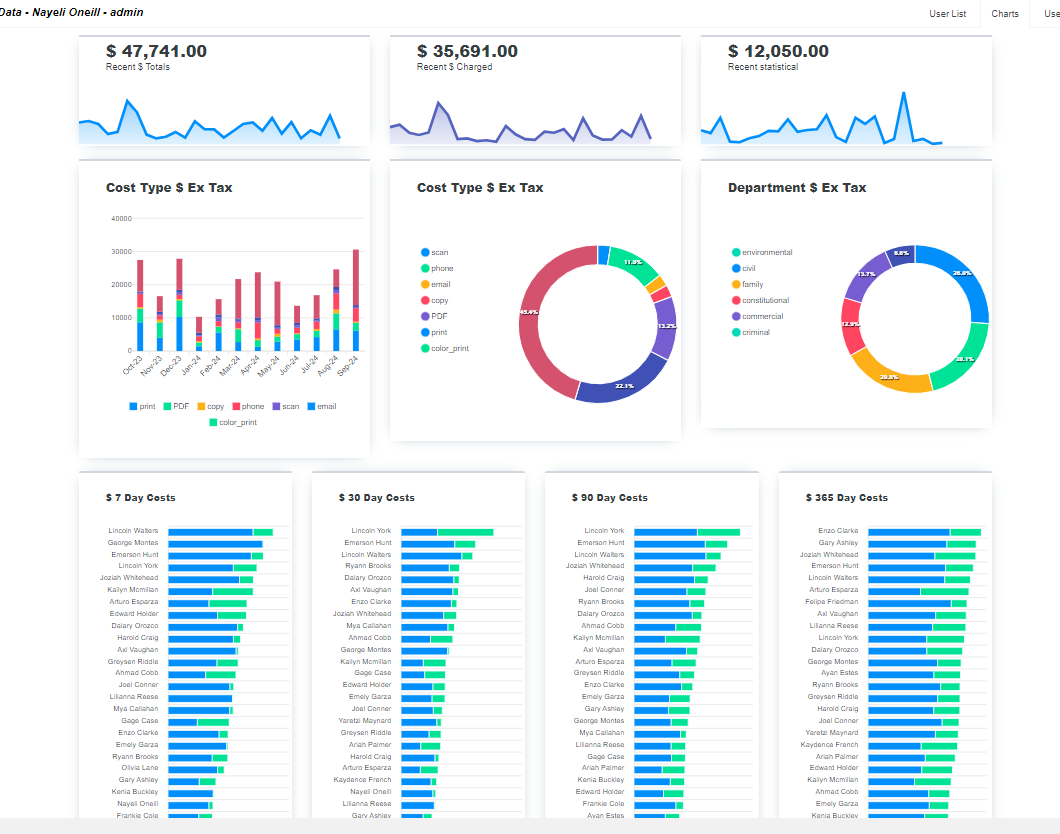Click the Recent $ Totals sparkline chart

210,122
